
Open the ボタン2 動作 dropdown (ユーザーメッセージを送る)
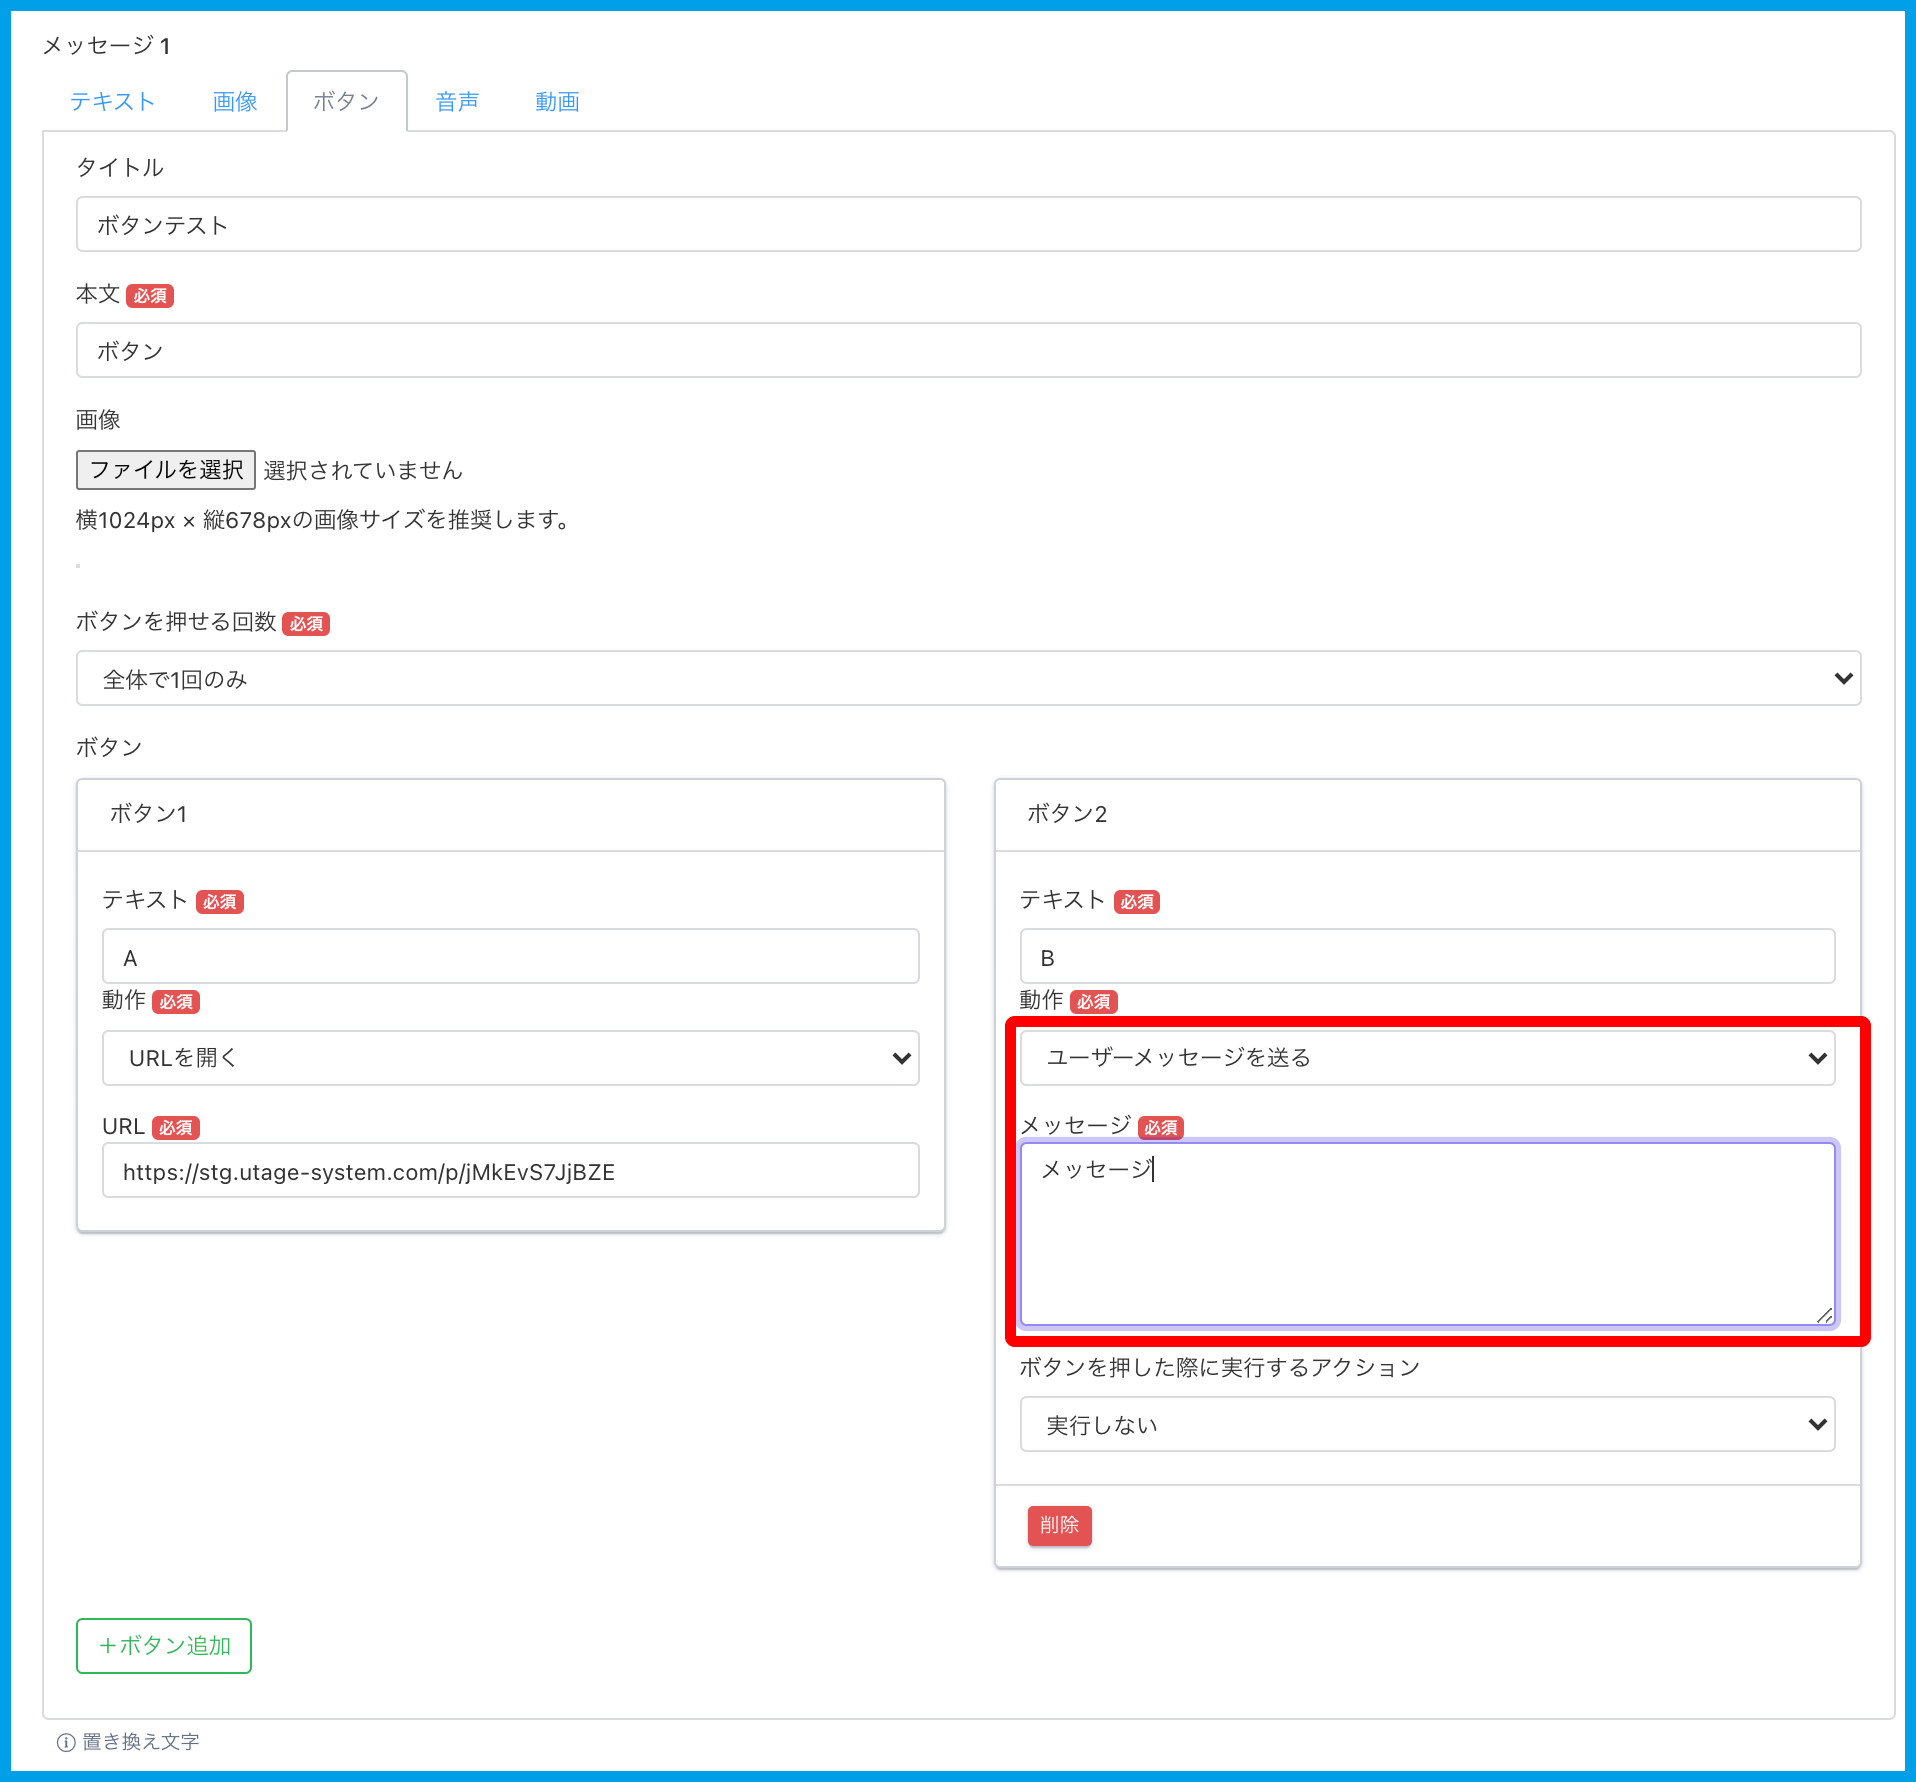coord(1427,1058)
